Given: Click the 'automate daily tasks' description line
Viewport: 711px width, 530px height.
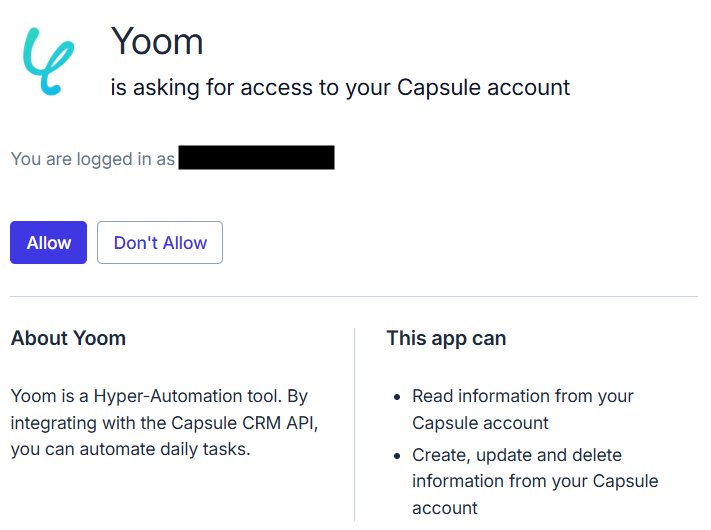Looking at the screenshot, I should (x=130, y=449).
